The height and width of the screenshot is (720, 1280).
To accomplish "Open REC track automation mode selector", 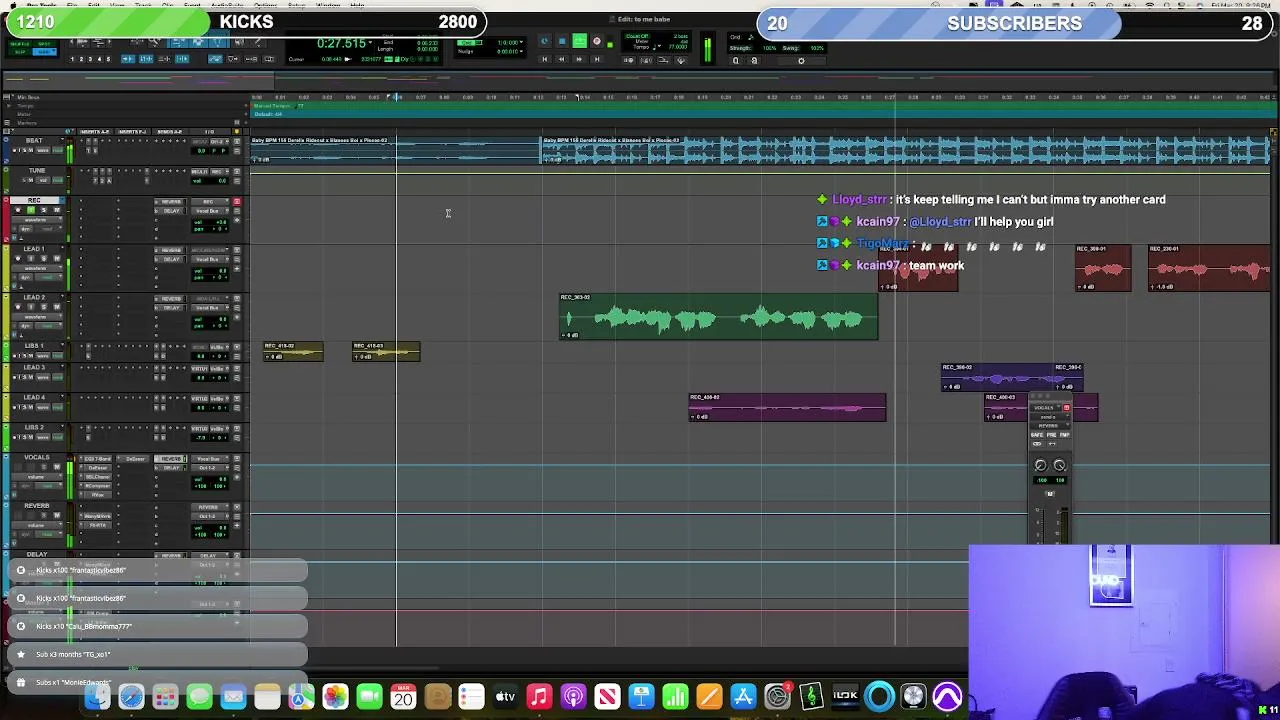I will pos(48,229).
